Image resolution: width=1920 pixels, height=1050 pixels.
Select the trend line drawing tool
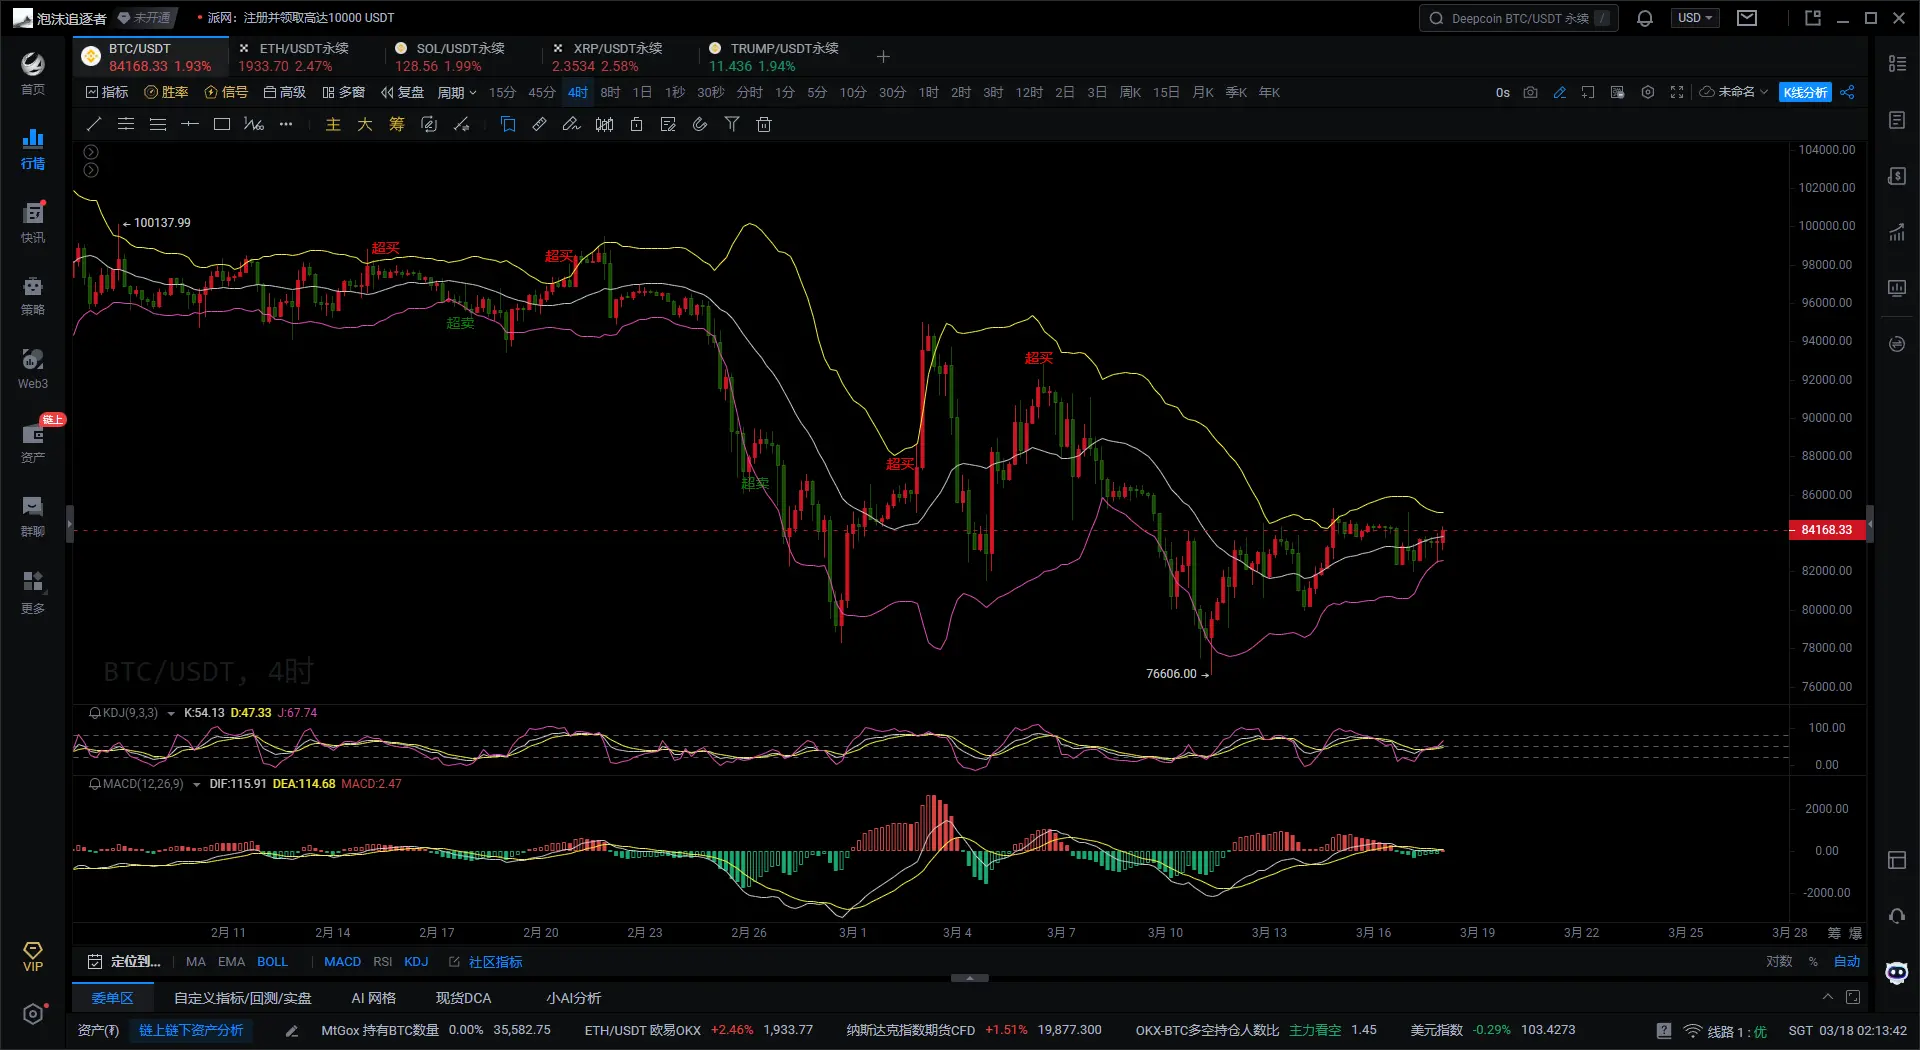coord(94,124)
